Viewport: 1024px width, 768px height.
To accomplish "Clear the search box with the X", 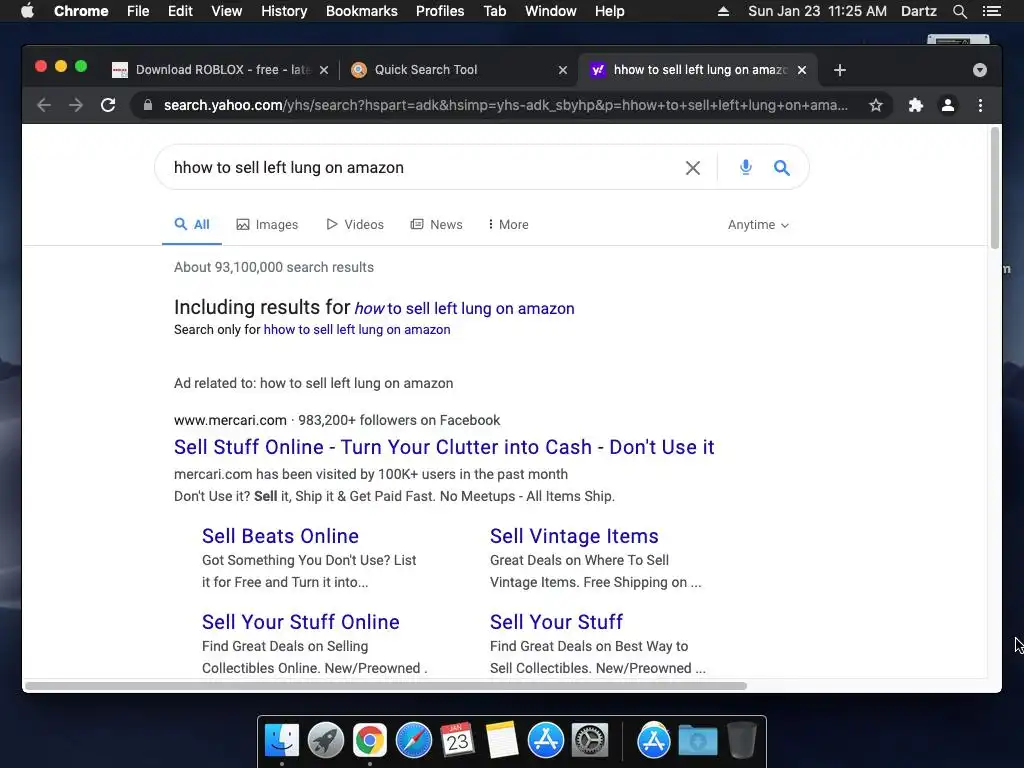I will 693,168.
